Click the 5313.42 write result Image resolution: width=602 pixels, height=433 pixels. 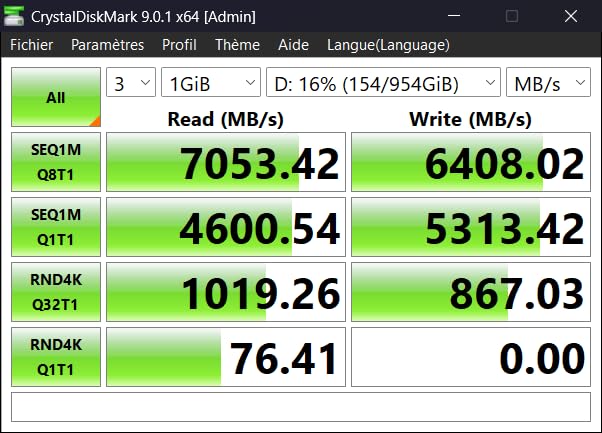click(471, 227)
